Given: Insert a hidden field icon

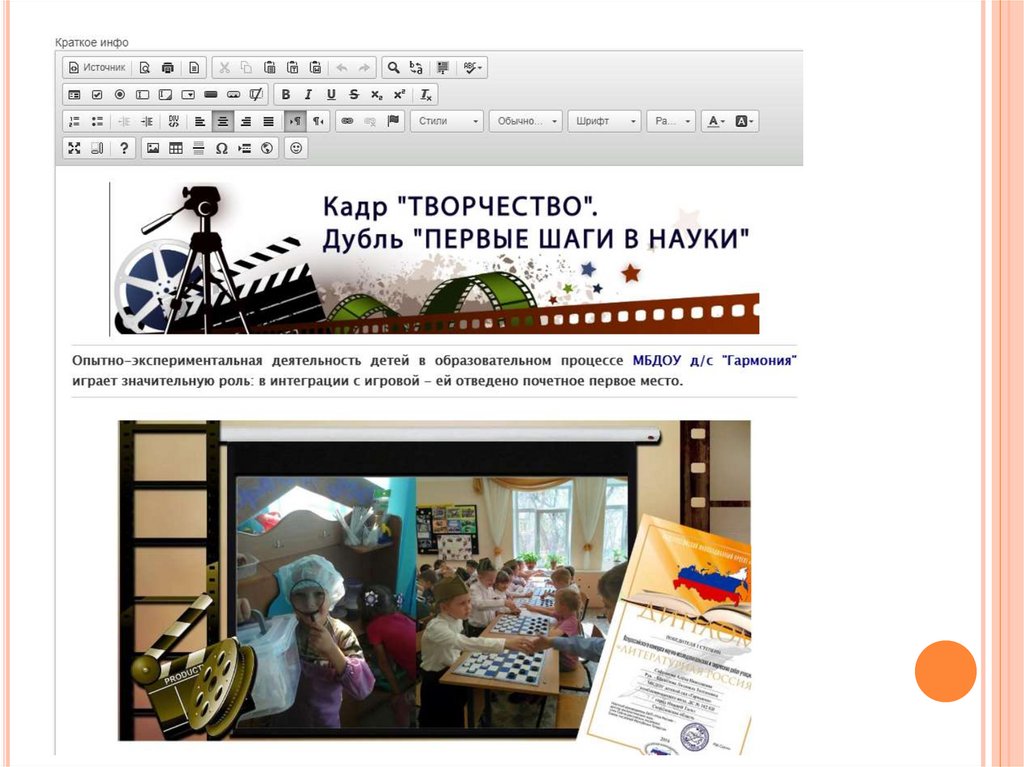Looking at the screenshot, I should 256,95.
